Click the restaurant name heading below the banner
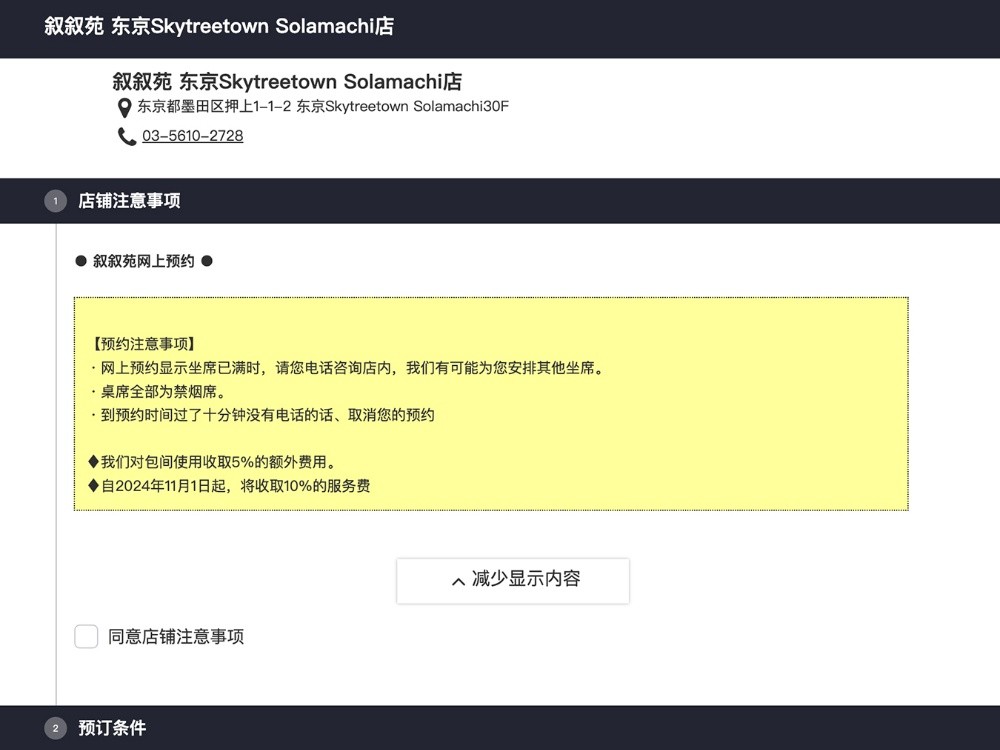 tap(287, 82)
